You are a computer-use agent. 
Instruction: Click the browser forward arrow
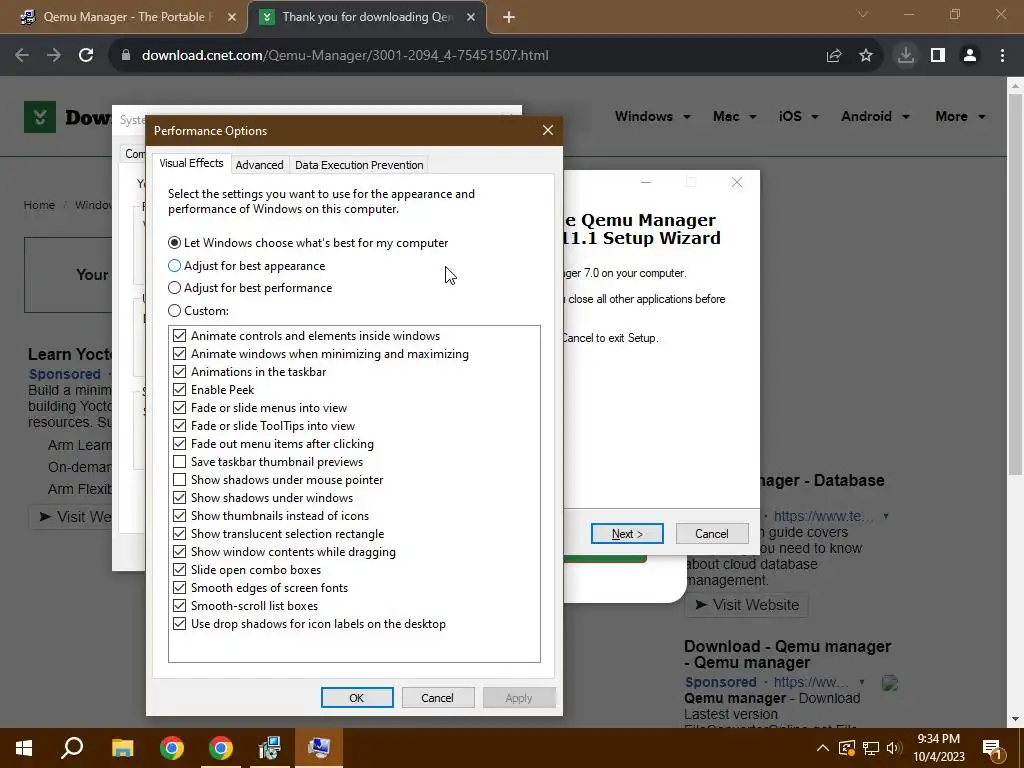pyautogui.click(x=54, y=56)
